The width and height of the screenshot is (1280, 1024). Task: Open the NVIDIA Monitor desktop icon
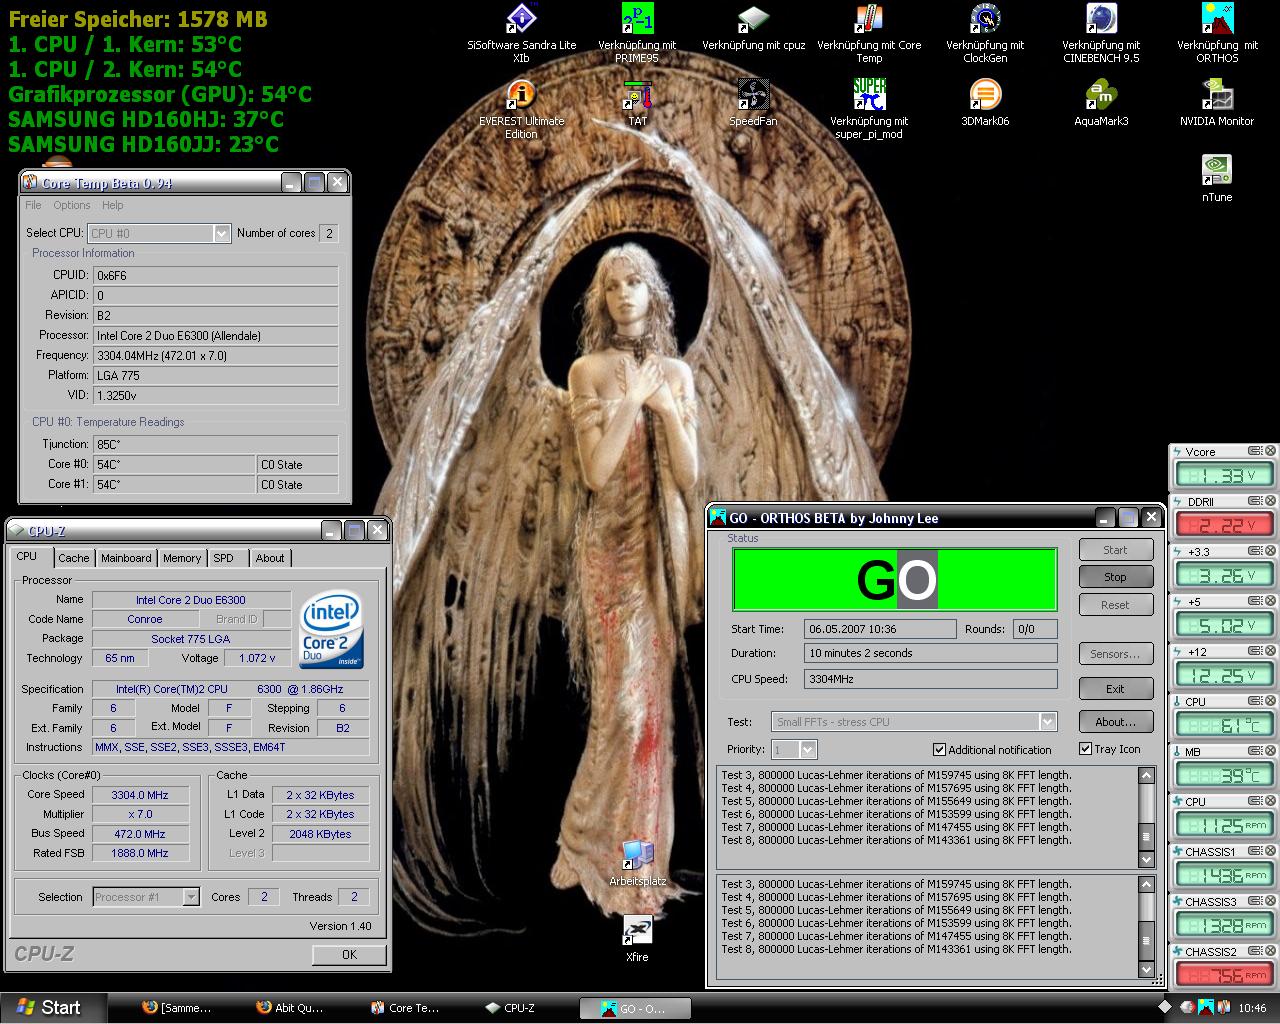coord(1217,96)
